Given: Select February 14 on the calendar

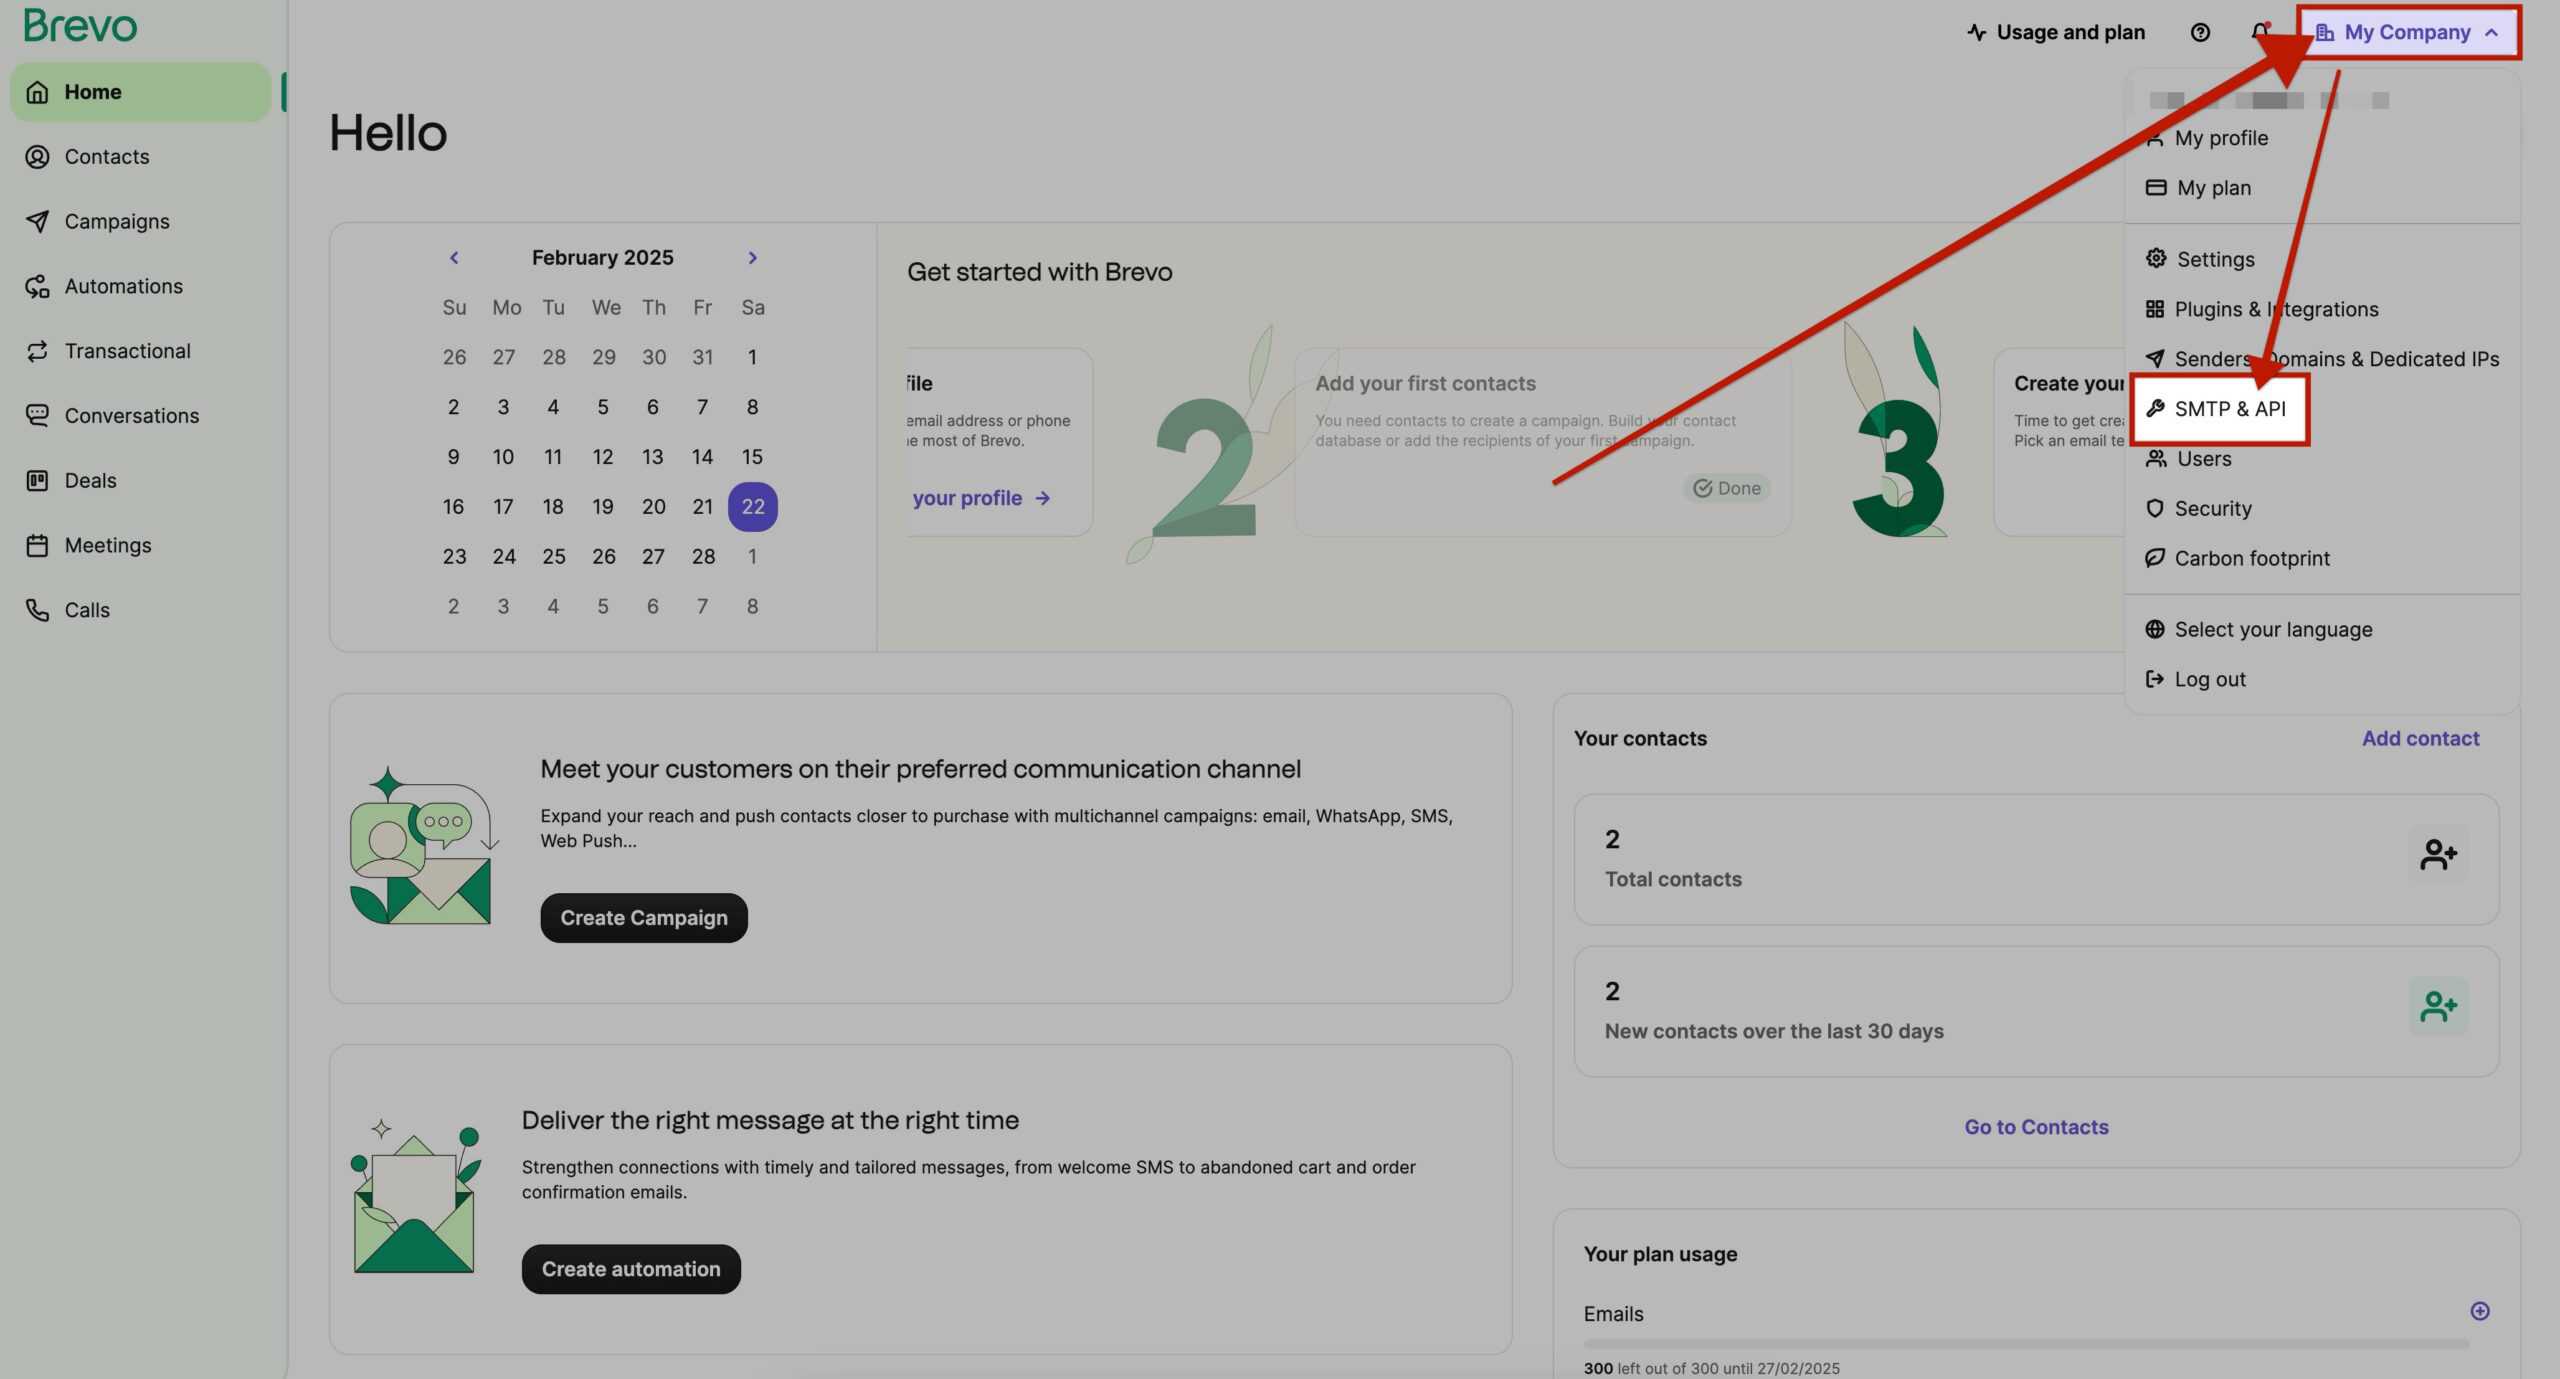Looking at the screenshot, I should 702,457.
